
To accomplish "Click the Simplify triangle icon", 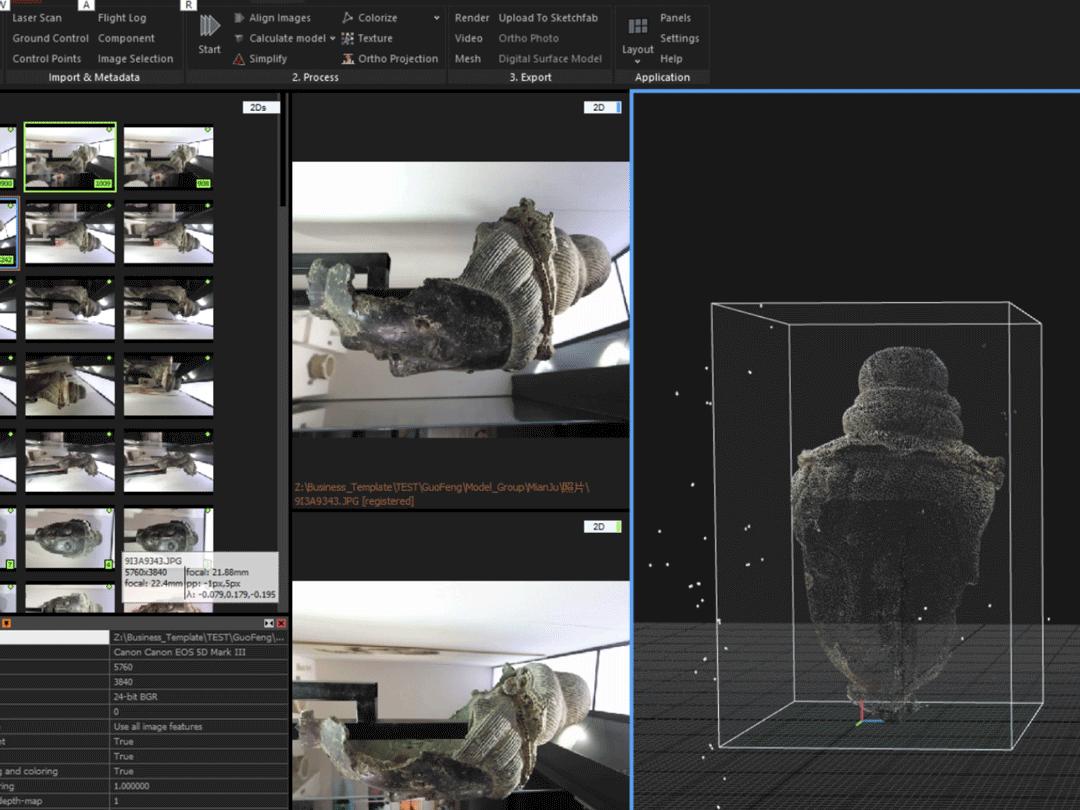I will [239, 59].
